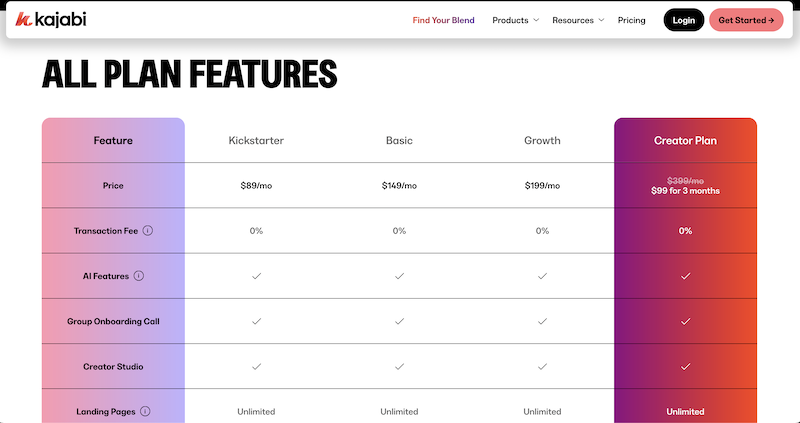Viewport: 800px width, 423px height.
Task: Click the Kickstarter $89/mo price cell
Action: point(256,186)
